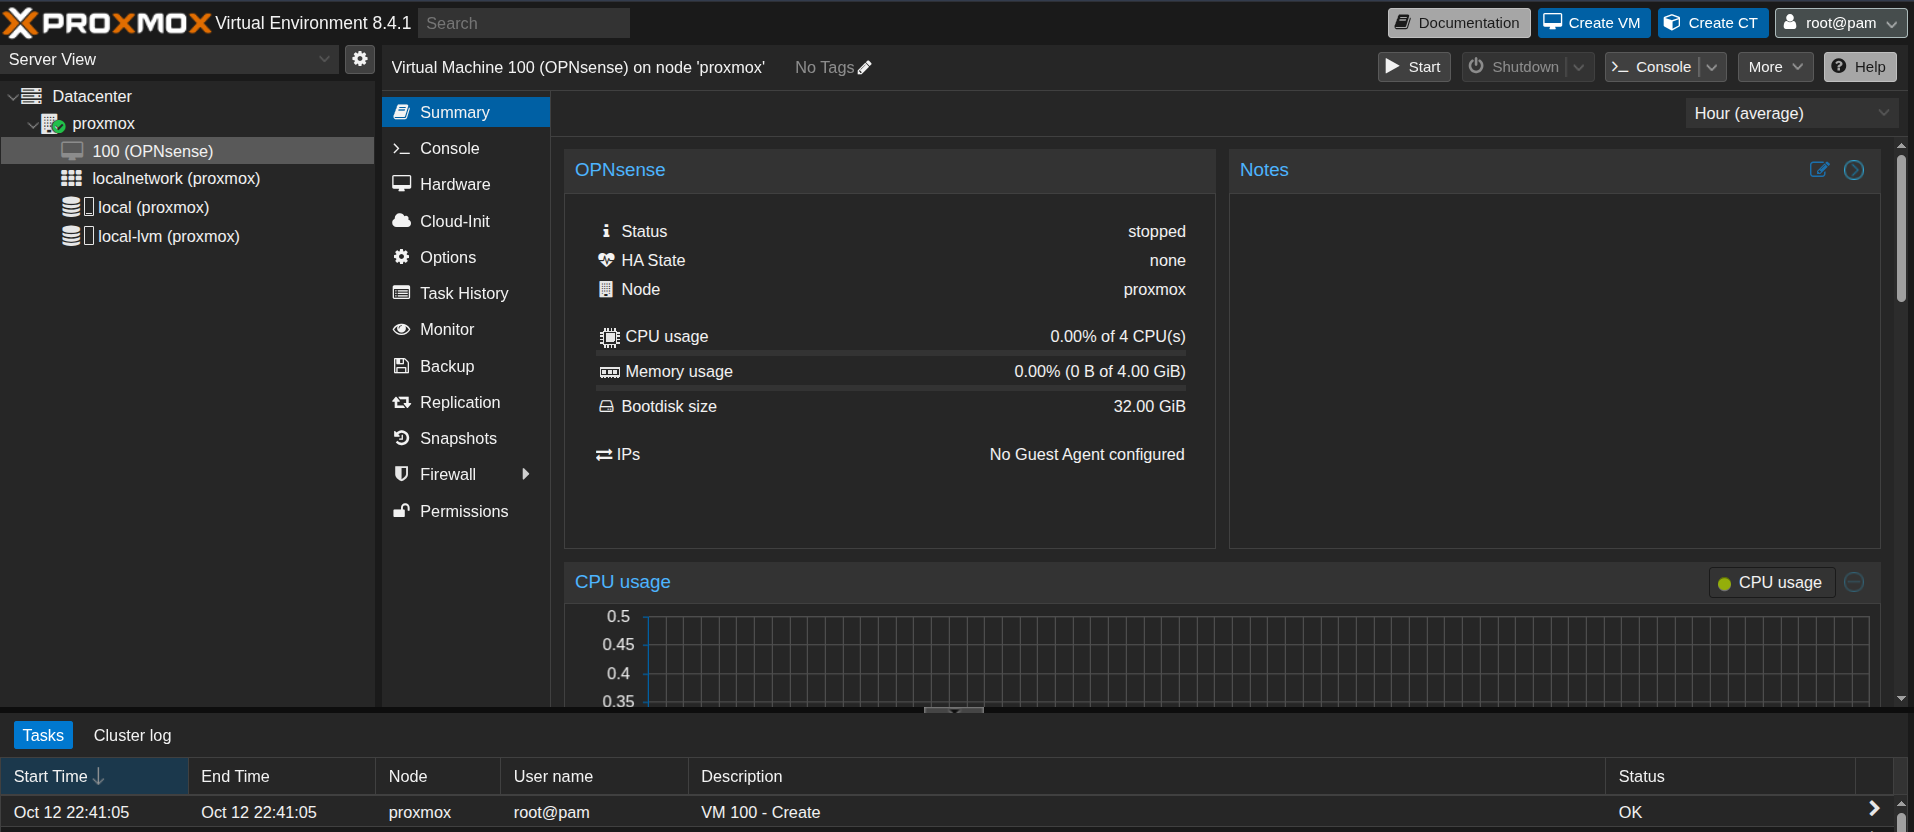Open the Hour (average) timeframe dropdown
Screen dimensions: 1914x832
tap(1791, 113)
